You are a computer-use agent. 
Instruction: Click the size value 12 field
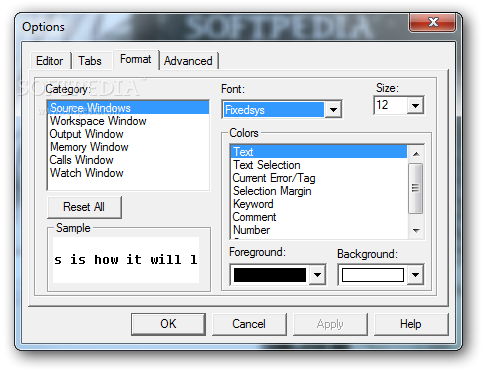[391, 105]
